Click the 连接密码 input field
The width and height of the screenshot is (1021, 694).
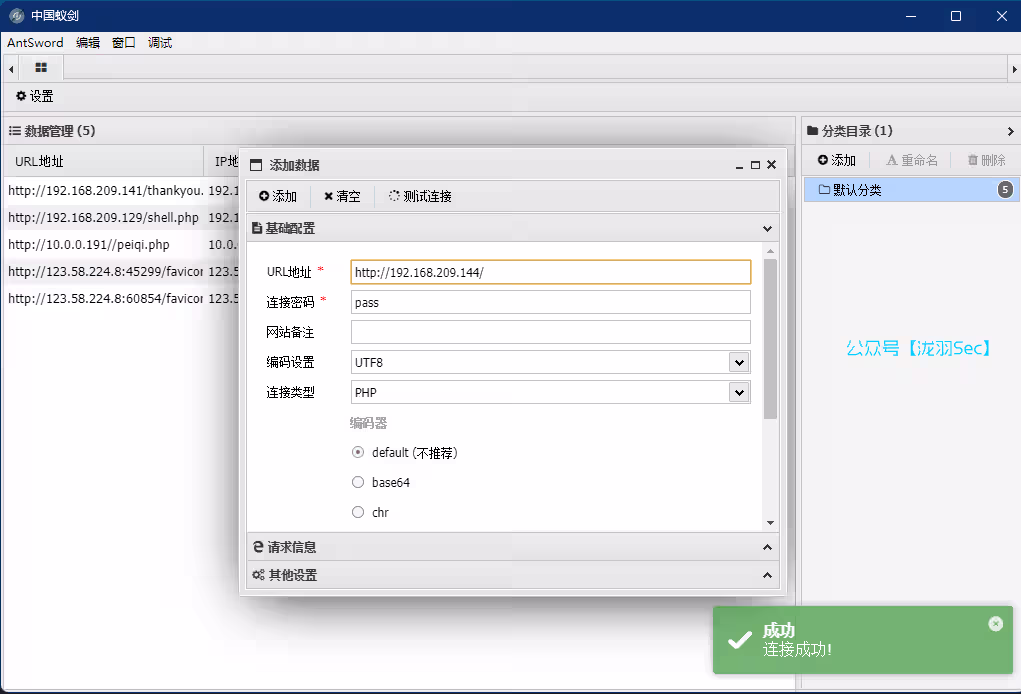pyautogui.click(x=550, y=302)
